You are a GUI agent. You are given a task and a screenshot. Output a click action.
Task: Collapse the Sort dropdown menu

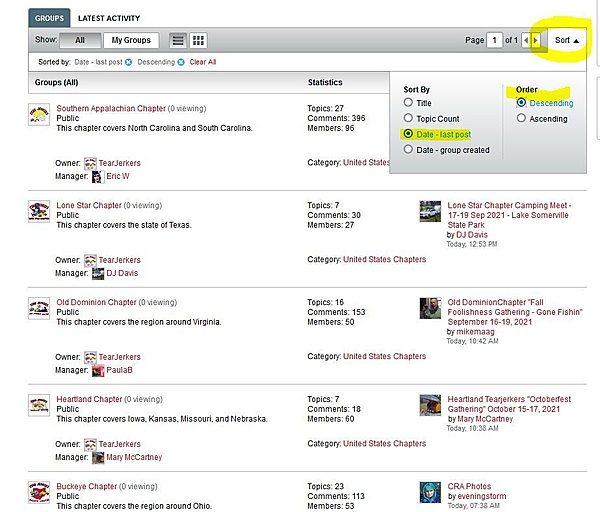pyautogui.click(x=567, y=40)
